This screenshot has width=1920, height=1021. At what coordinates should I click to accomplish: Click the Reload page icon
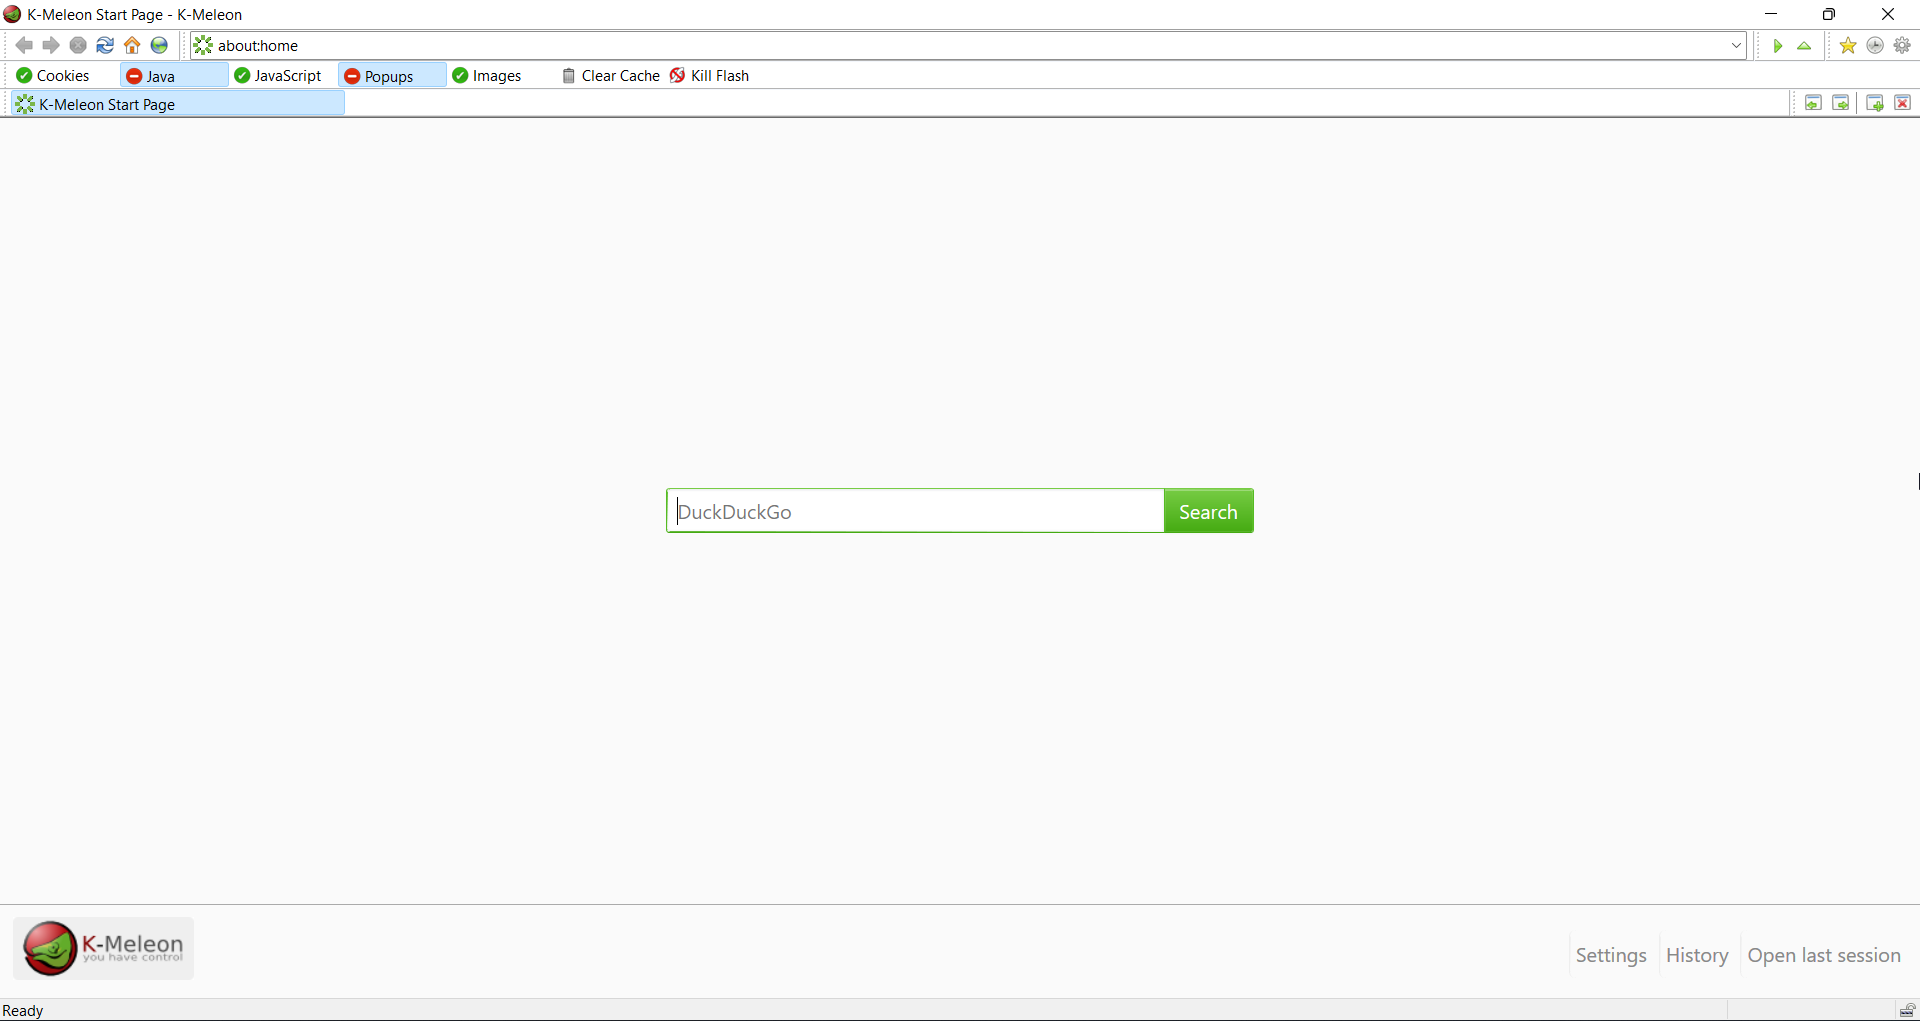point(105,45)
